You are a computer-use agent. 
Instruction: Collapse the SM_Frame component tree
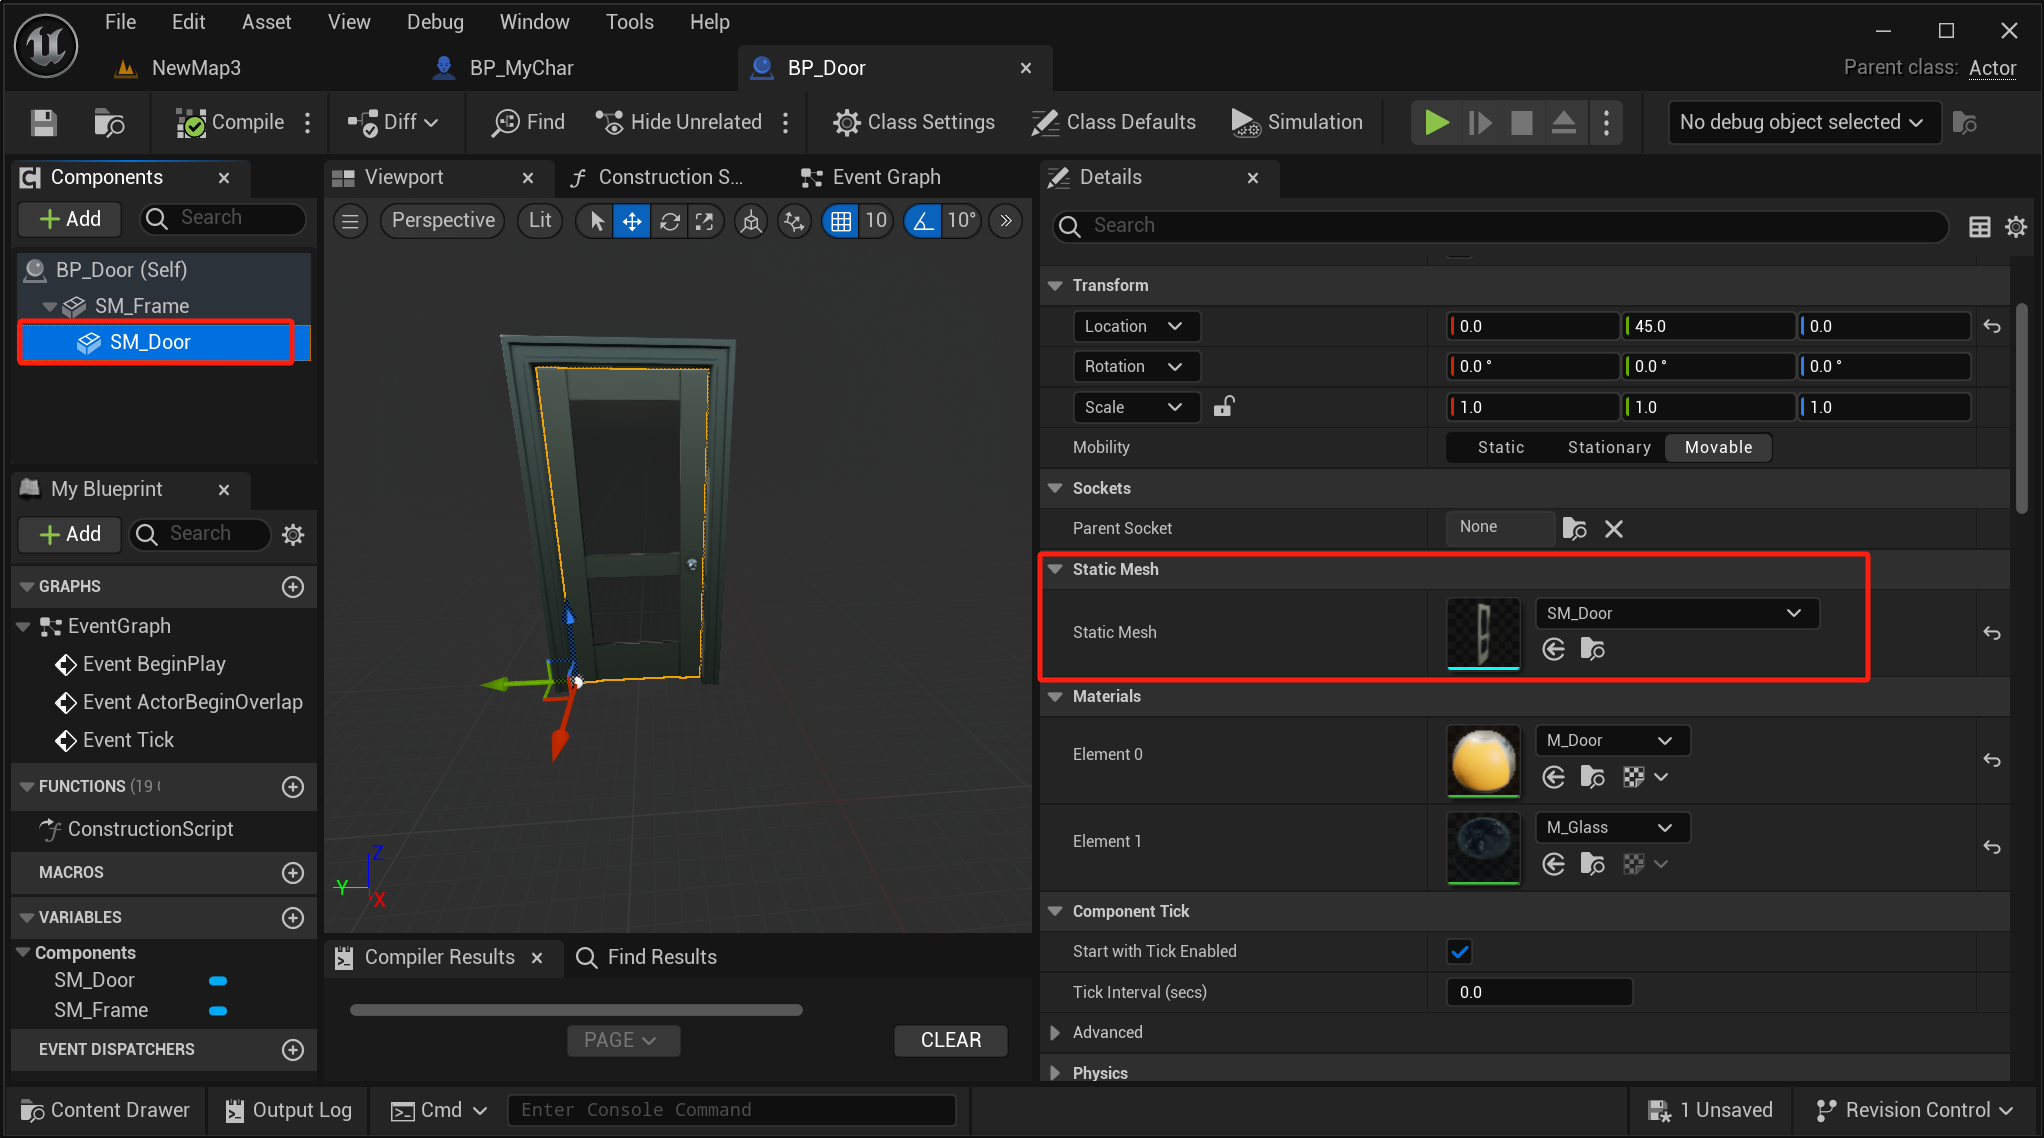point(49,307)
